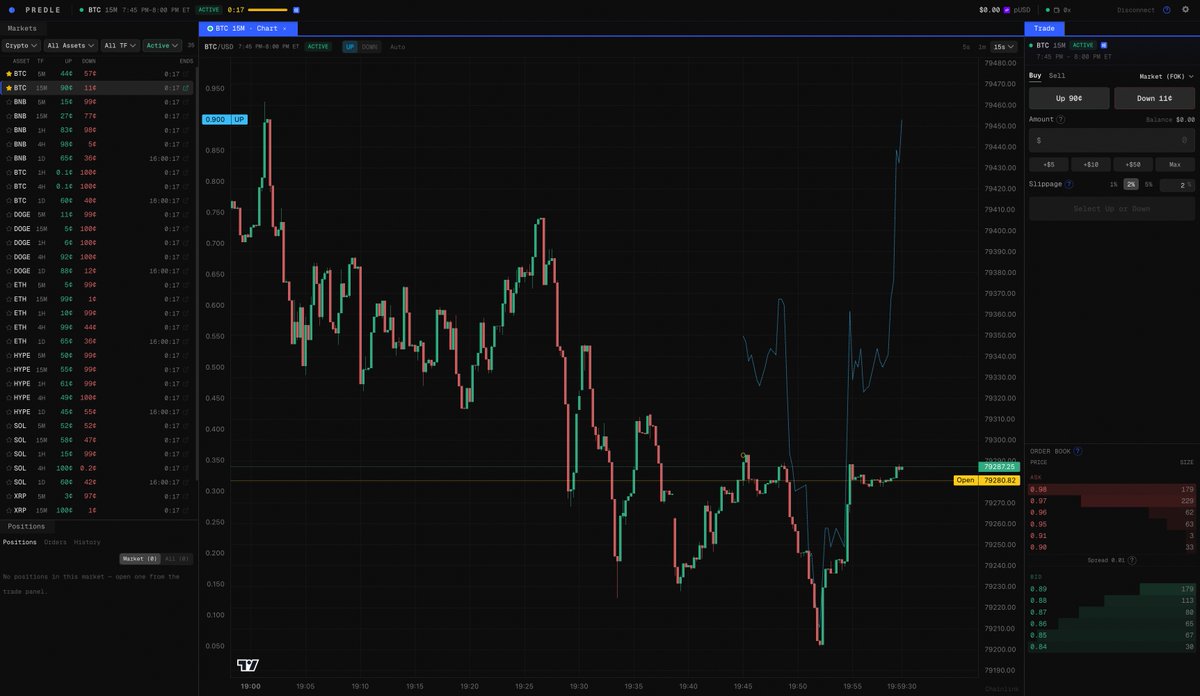Click the wallet icon next to 0x
This screenshot has height=696, width=1200.
click(x=1057, y=10)
